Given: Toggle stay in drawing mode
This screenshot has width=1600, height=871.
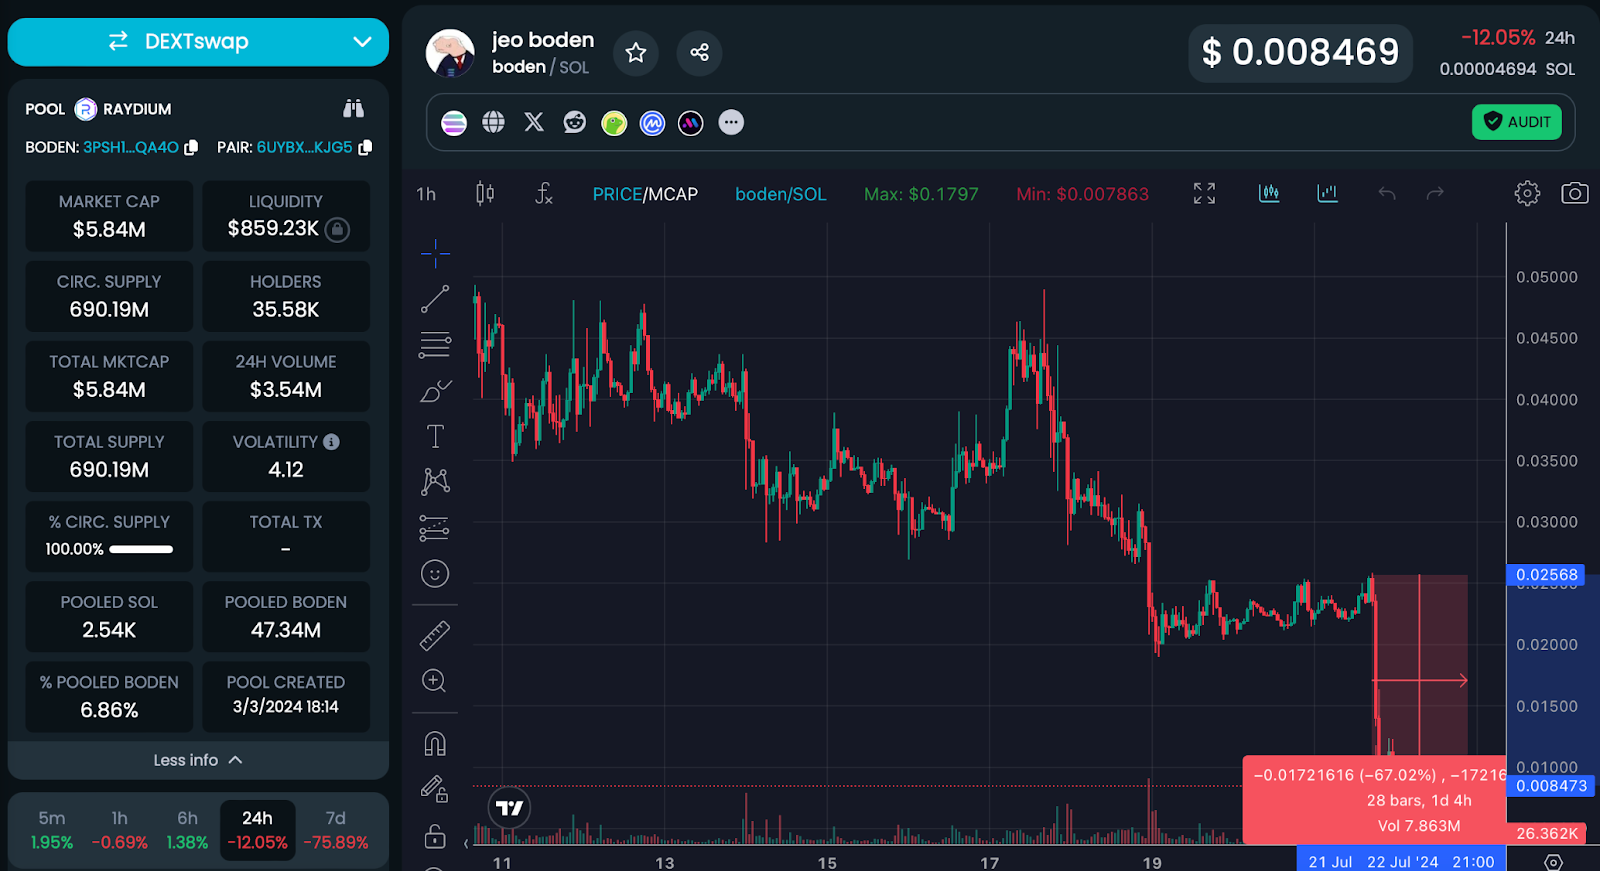Looking at the screenshot, I should pyautogui.click(x=435, y=790).
